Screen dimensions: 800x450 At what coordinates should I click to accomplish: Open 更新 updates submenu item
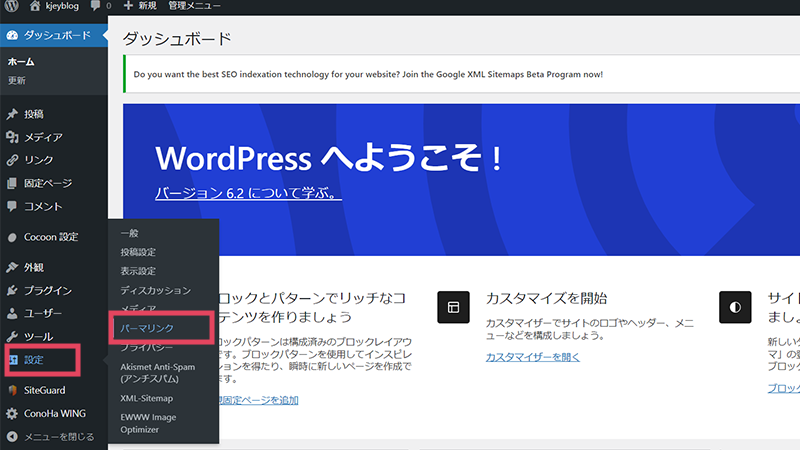16,81
